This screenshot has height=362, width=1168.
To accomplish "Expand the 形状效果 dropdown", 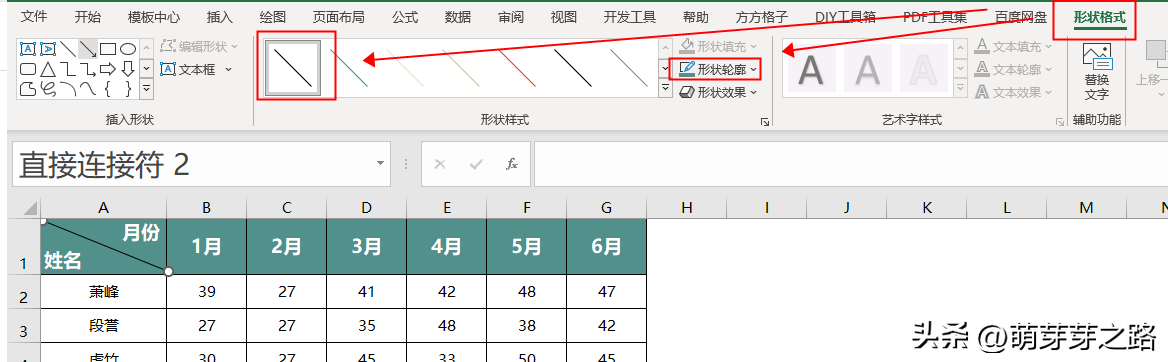I will [x=753, y=92].
